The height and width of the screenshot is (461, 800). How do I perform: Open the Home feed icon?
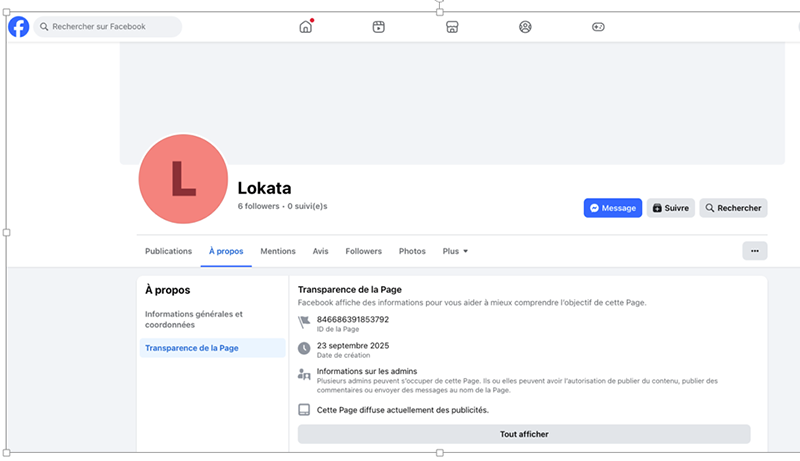pos(306,27)
